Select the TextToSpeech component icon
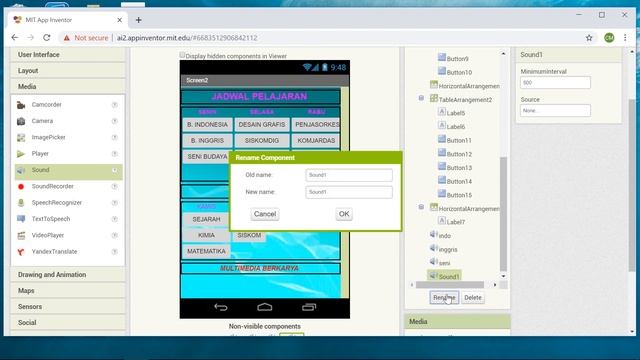Viewport: 640px width, 360px height. point(21,219)
